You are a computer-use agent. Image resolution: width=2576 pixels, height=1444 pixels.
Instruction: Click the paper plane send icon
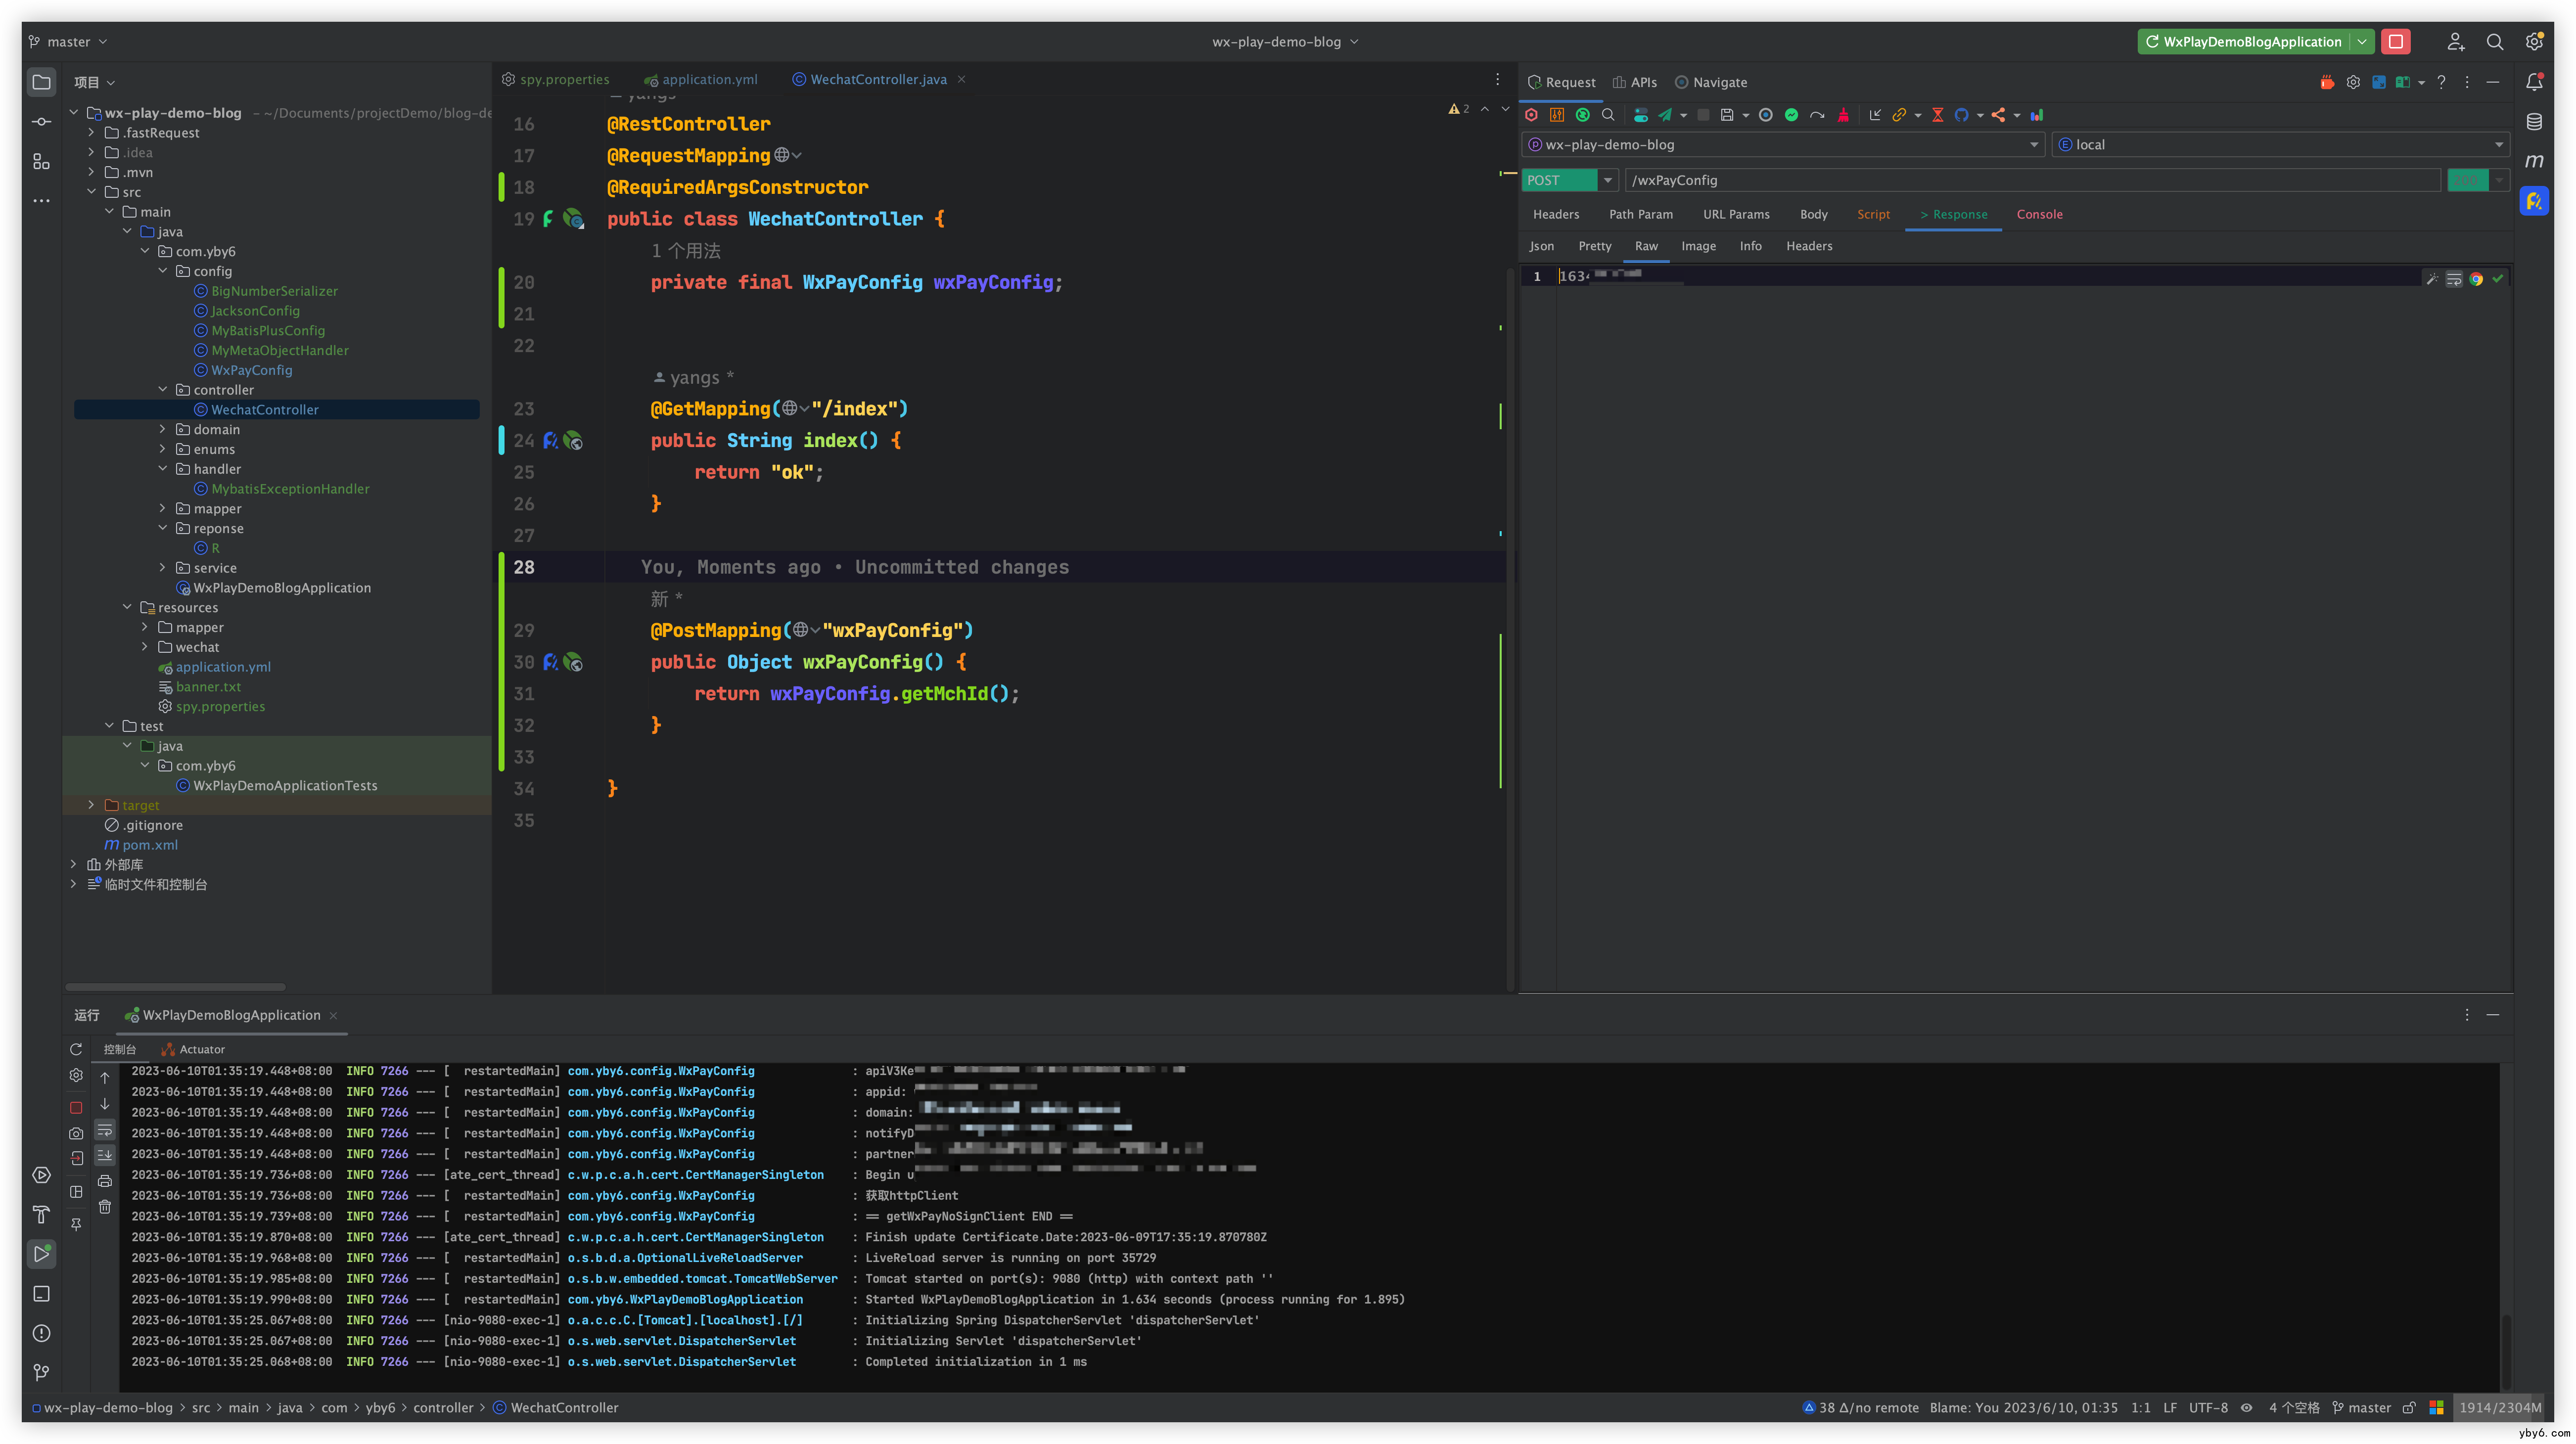tap(1665, 115)
